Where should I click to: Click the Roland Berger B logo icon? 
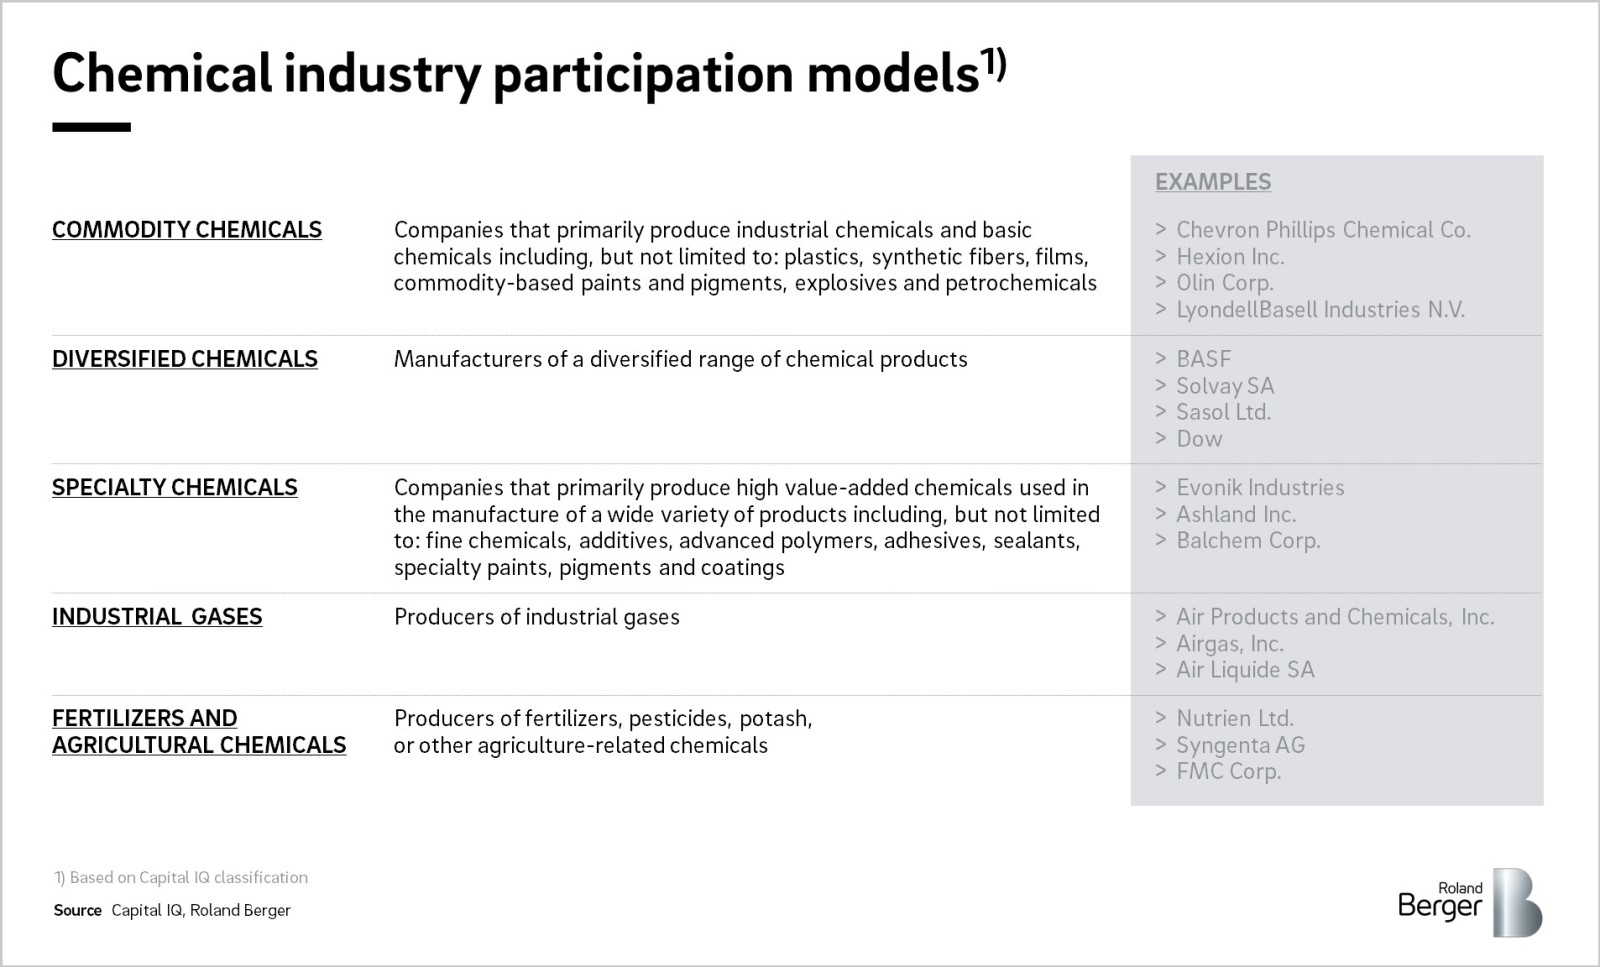point(1518,902)
